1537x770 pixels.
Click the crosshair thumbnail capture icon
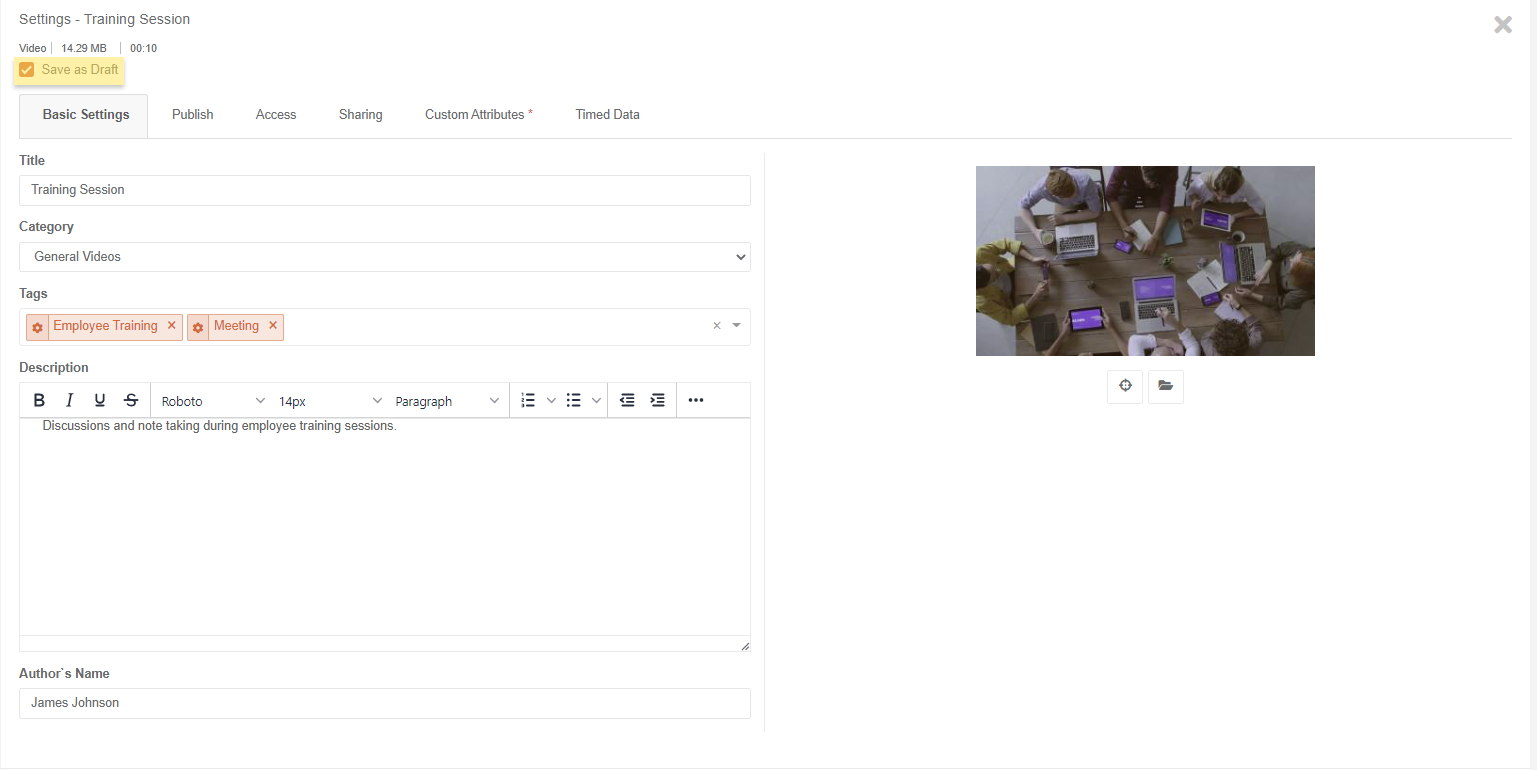click(x=1125, y=386)
